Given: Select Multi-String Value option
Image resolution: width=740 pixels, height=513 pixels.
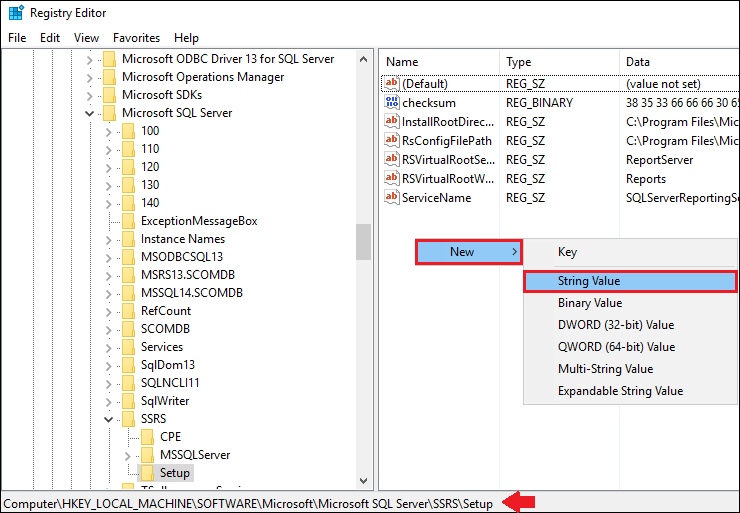Looking at the screenshot, I should pyautogui.click(x=630, y=369).
